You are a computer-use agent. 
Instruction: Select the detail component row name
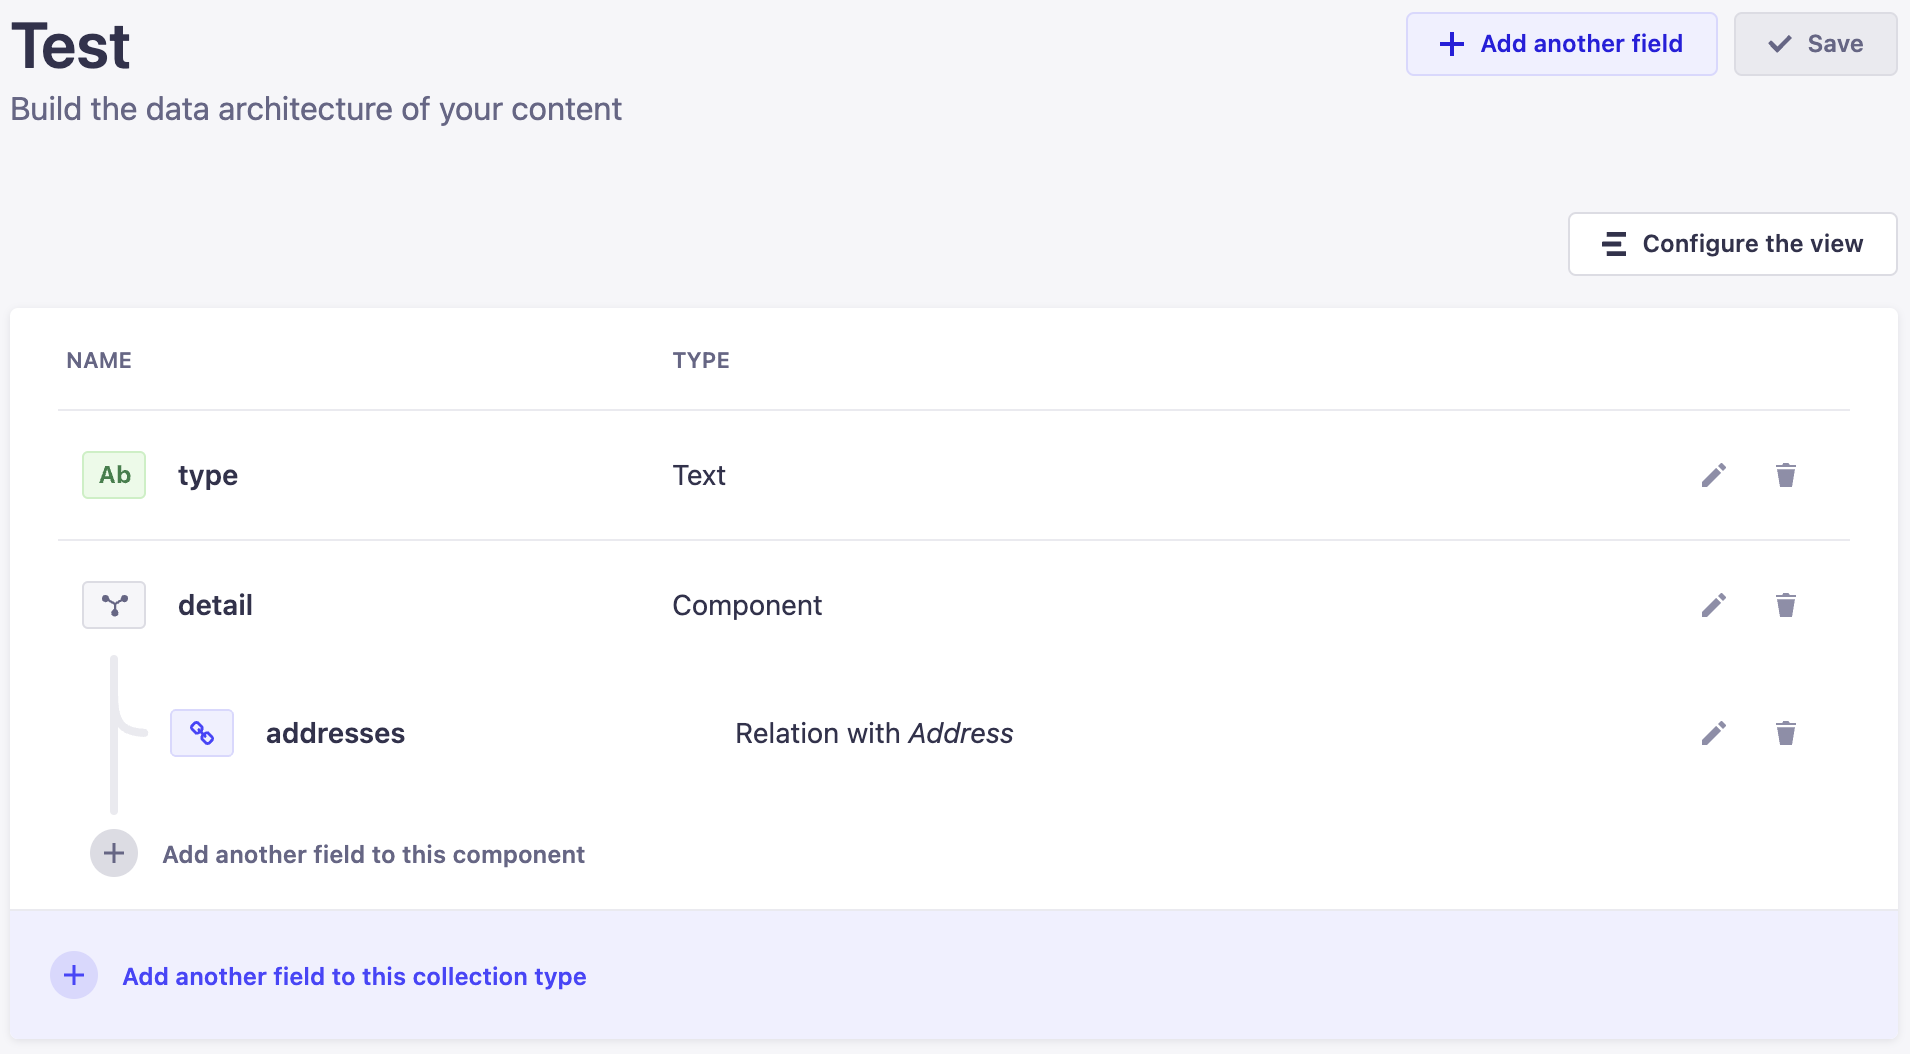pyautogui.click(x=215, y=605)
